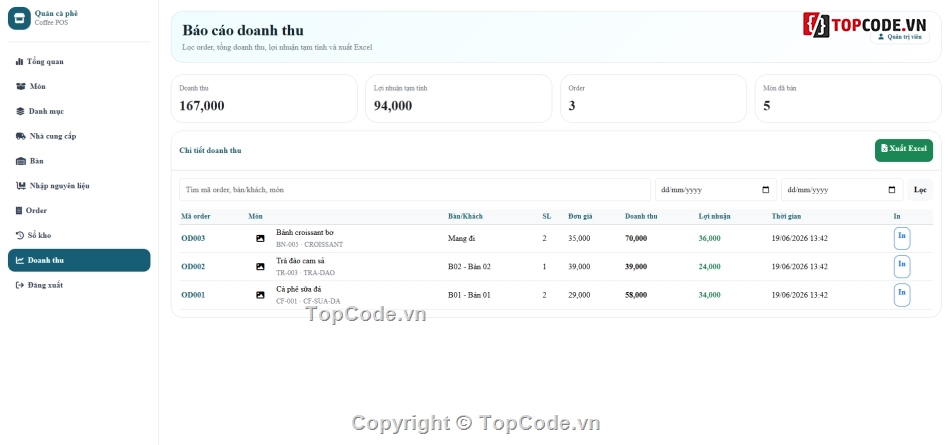Click the Đơn giá column header

(580, 216)
